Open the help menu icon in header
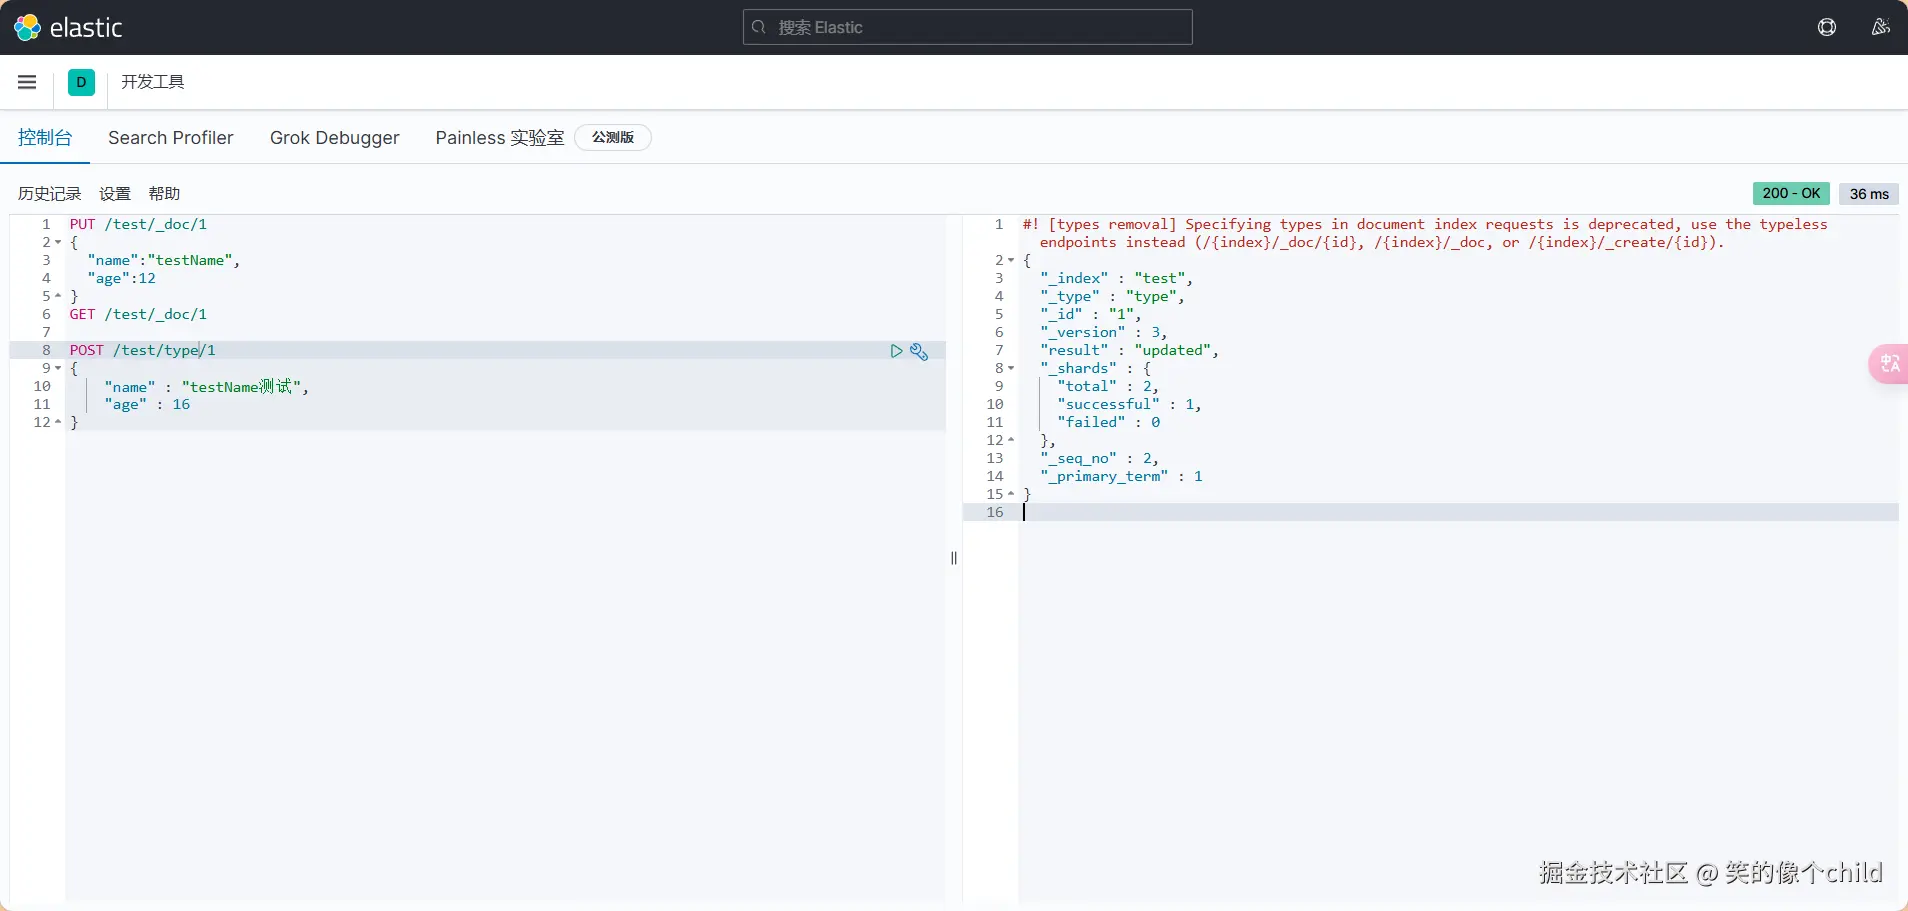 click(x=1827, y=27)
